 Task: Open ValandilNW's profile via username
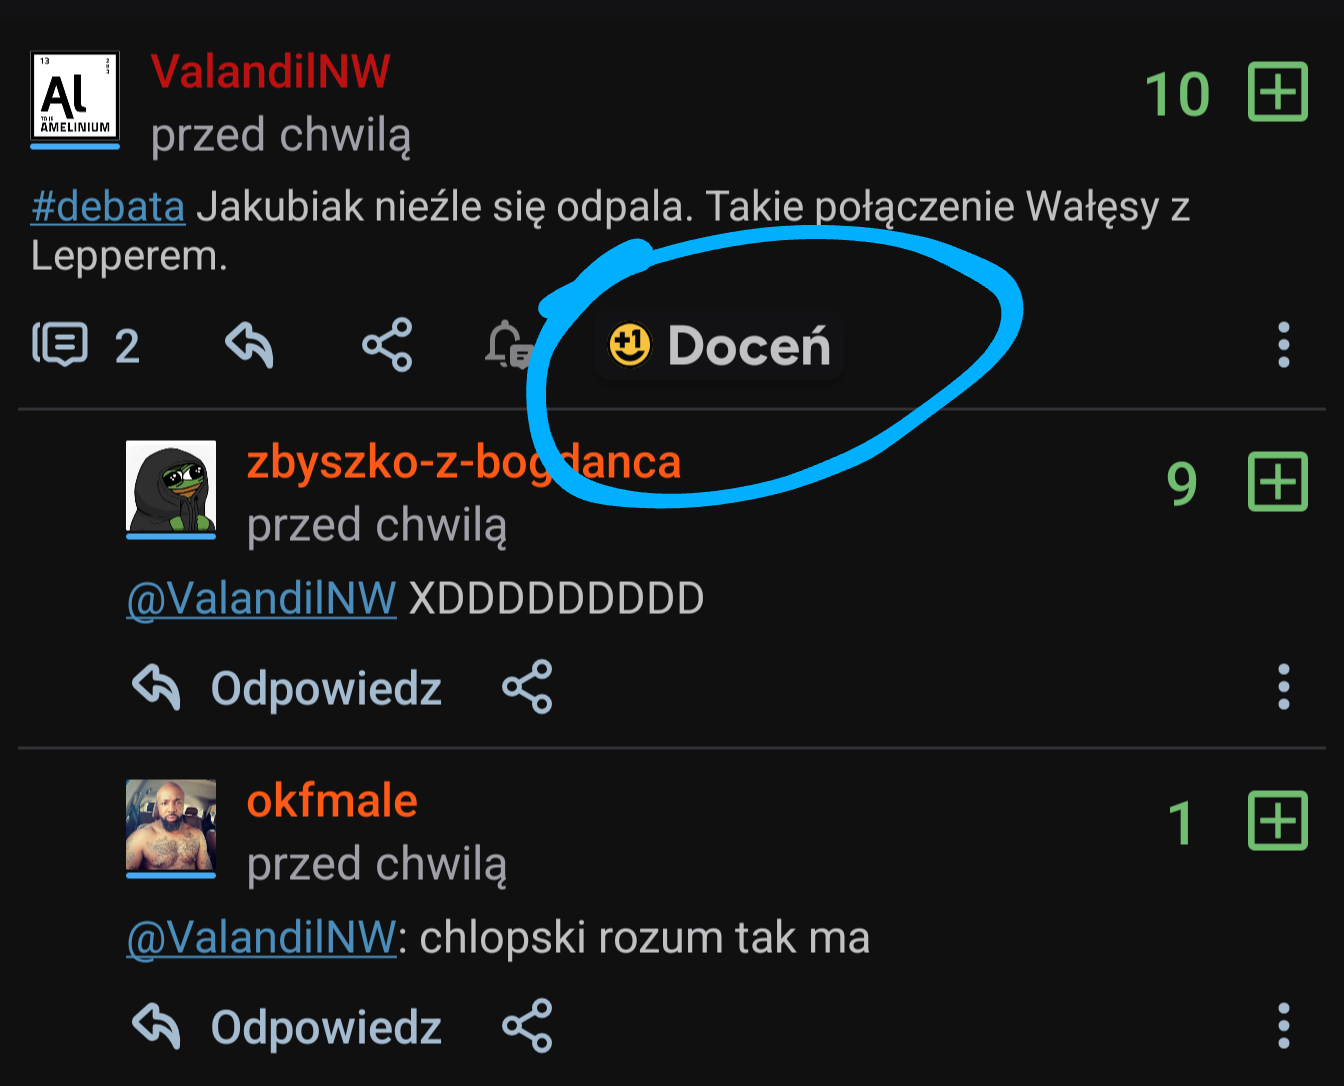[270, 71]
